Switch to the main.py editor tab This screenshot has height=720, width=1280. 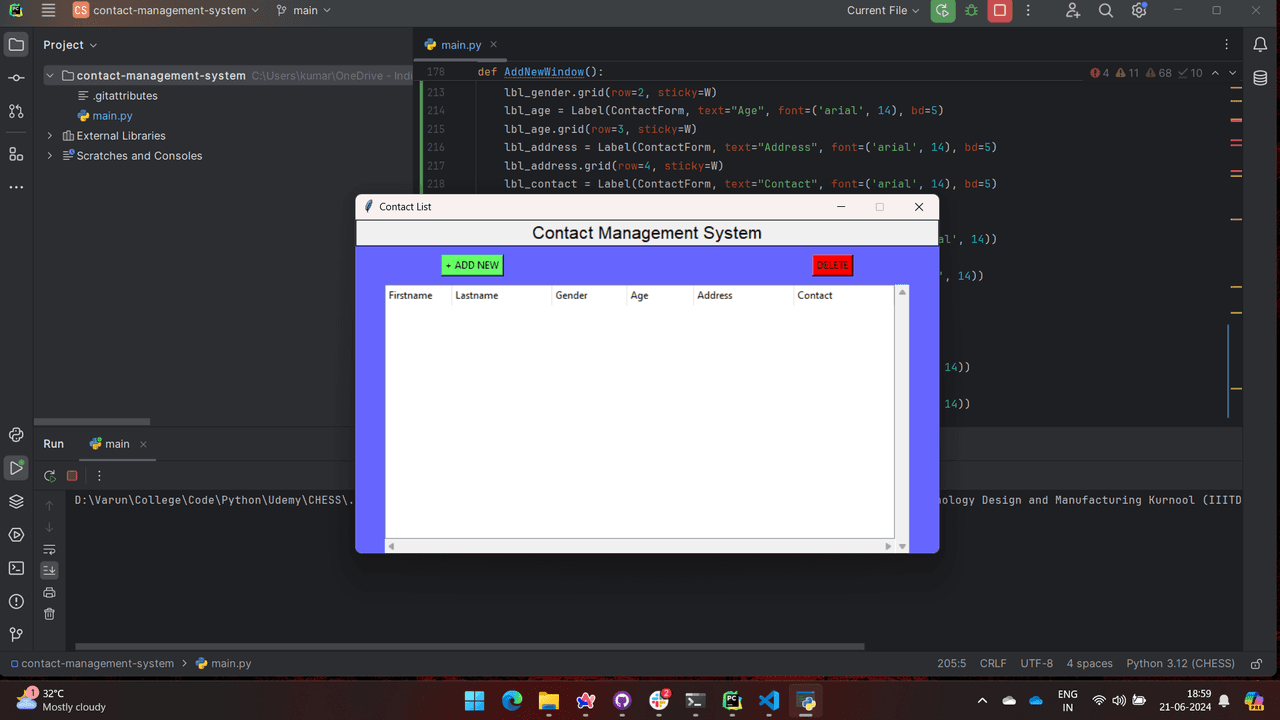[x=460, y=45]
